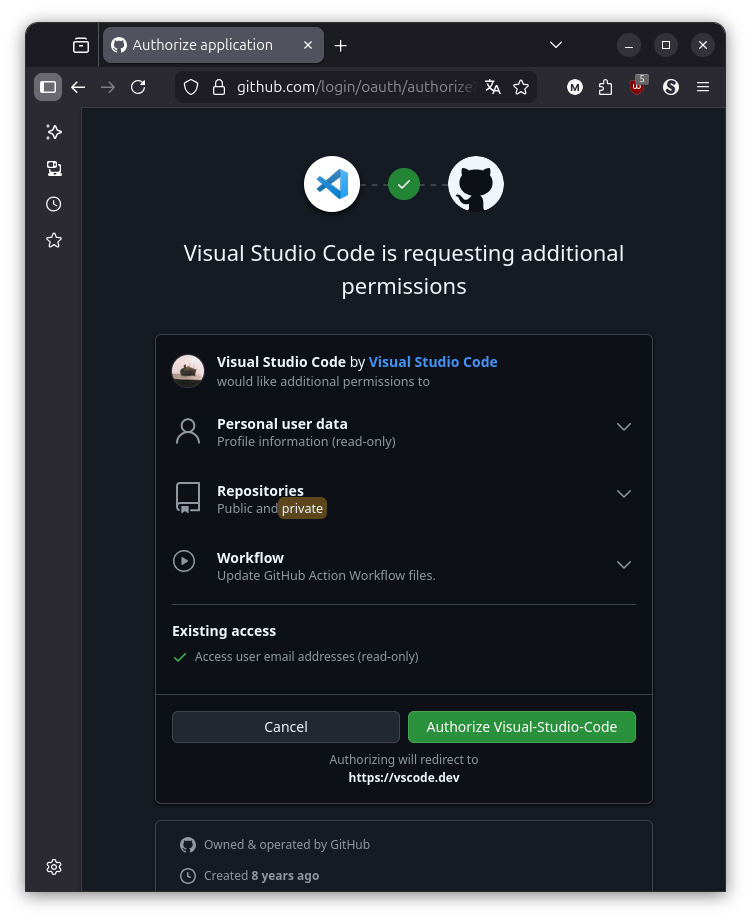Open synced tabs sidebar icon
This screenshot has width=751, height=920.
[54, 168]
